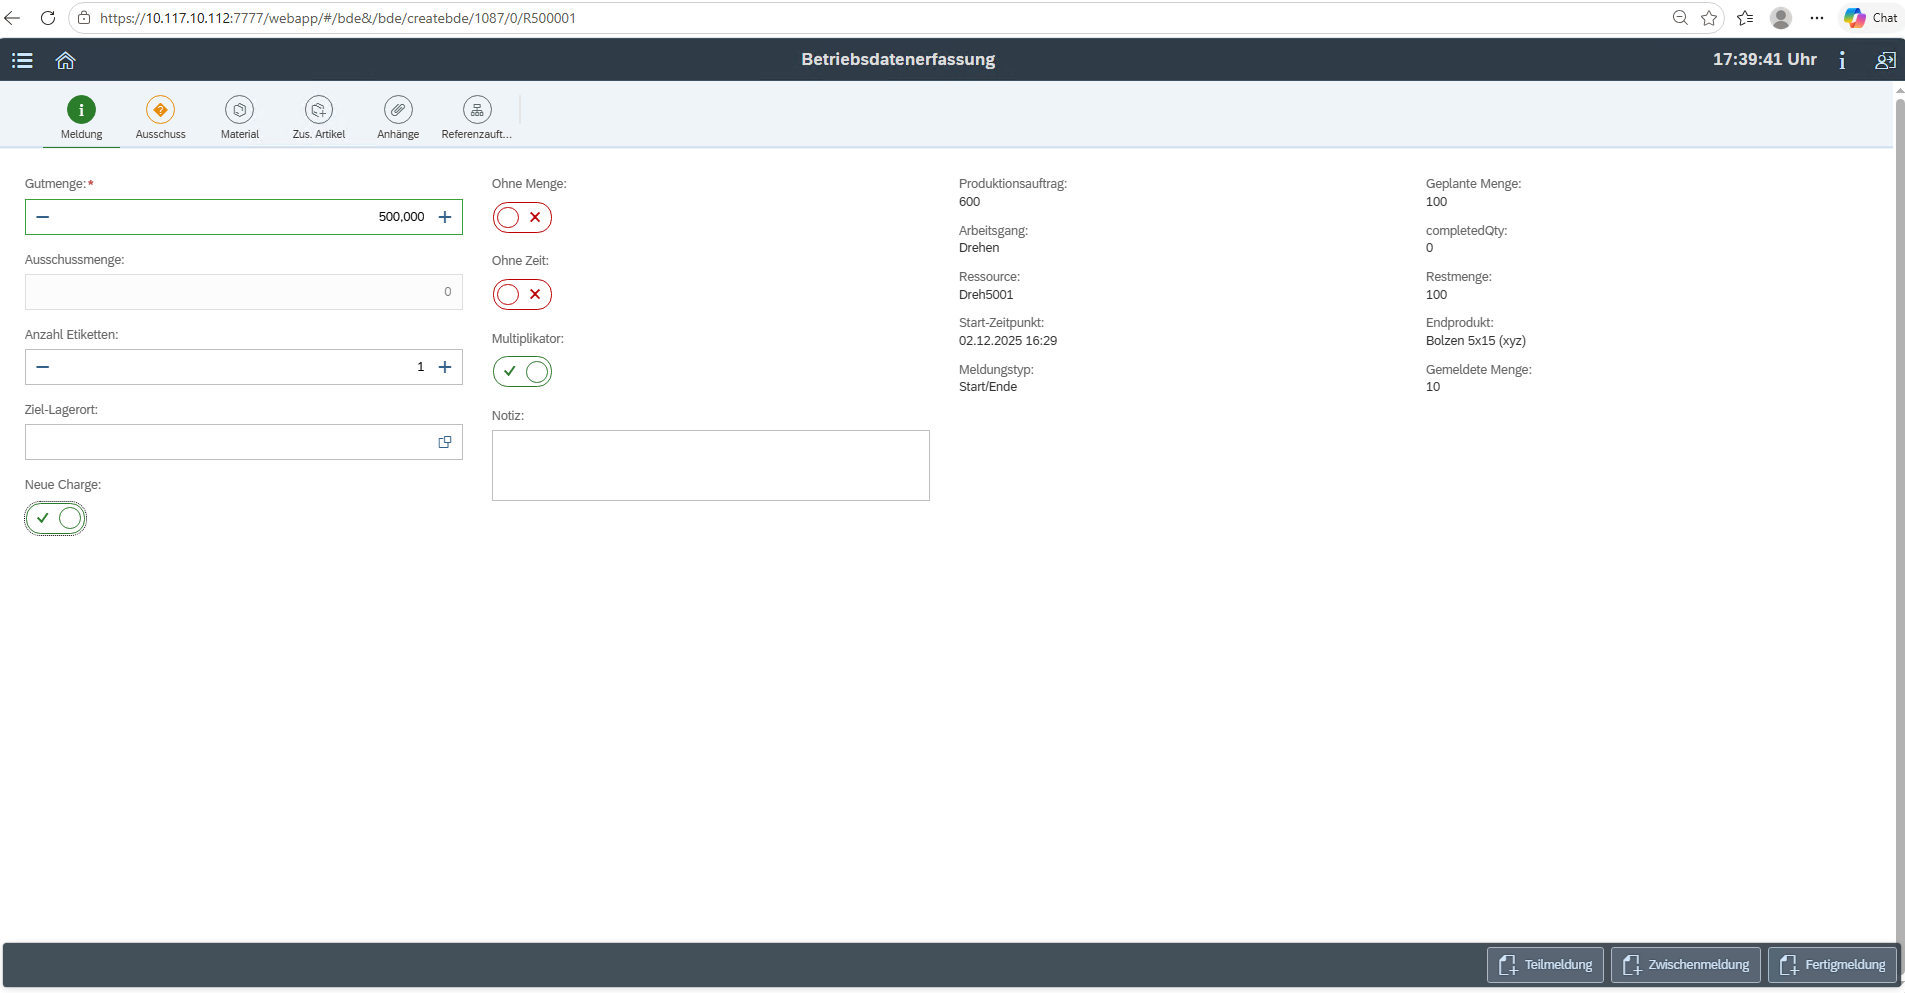Toggle the Multiplikator switch
Screen dimensions: 1905x993
tap(522, 371)
